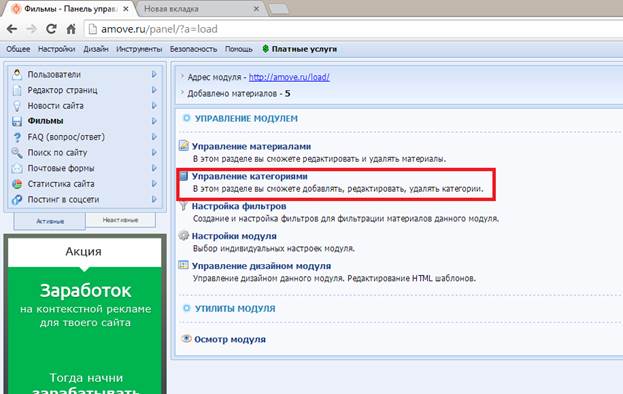Close the Новая вкладка tab
The height and width of the screenshot is (394, 623).
(x=256, y=8)
